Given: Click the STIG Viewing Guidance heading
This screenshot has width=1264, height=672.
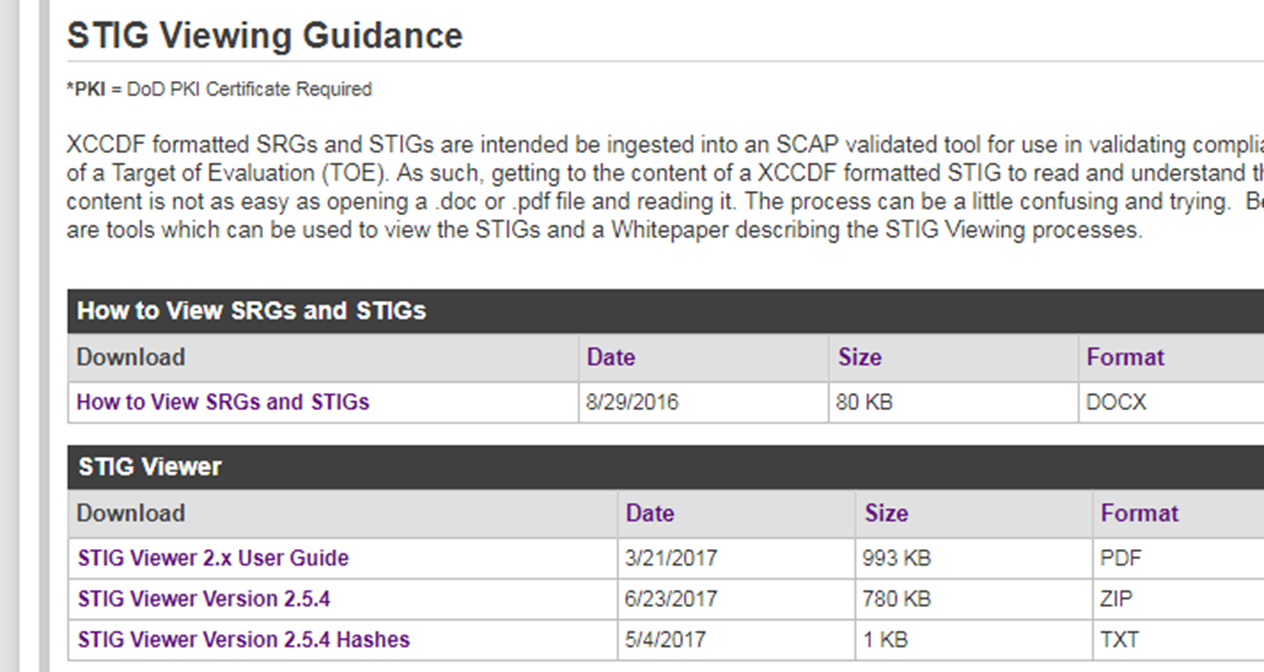Looking at the screenshot, I should pos(265,36).
